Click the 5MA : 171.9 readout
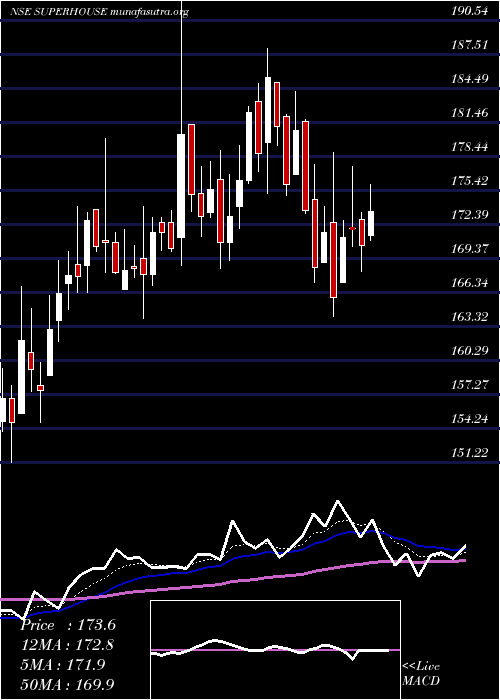This screenshot has height=700, width=500. click(x=63, y=665)
